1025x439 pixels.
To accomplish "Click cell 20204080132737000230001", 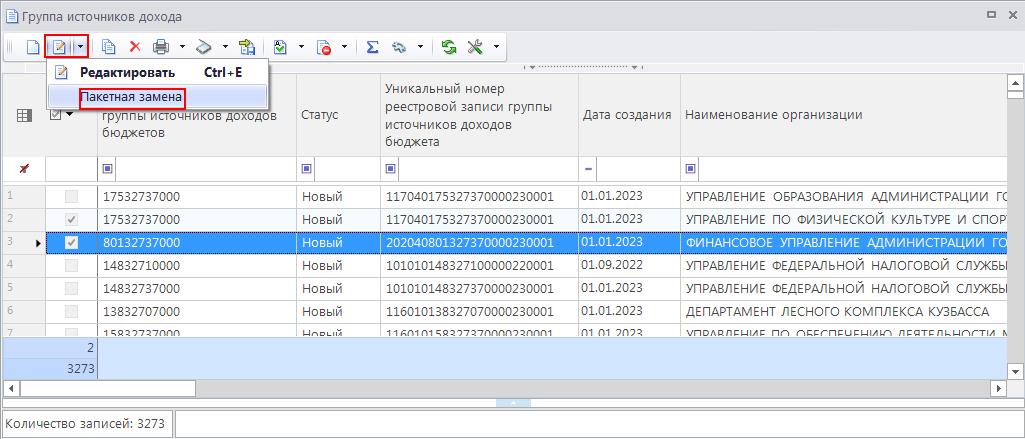I will click(x=479, y=243).
